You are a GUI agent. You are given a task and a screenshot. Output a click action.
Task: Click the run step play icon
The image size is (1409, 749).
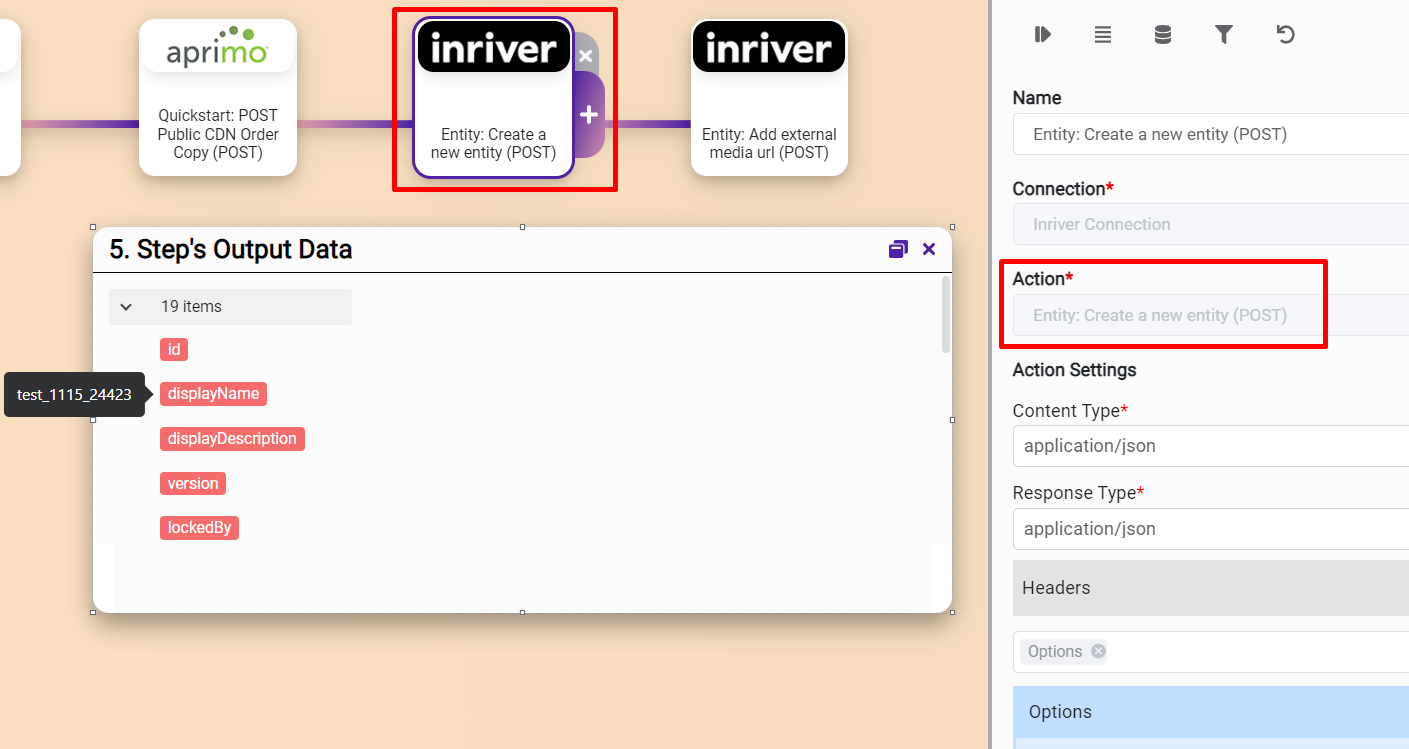click(x=1042, y=35)
